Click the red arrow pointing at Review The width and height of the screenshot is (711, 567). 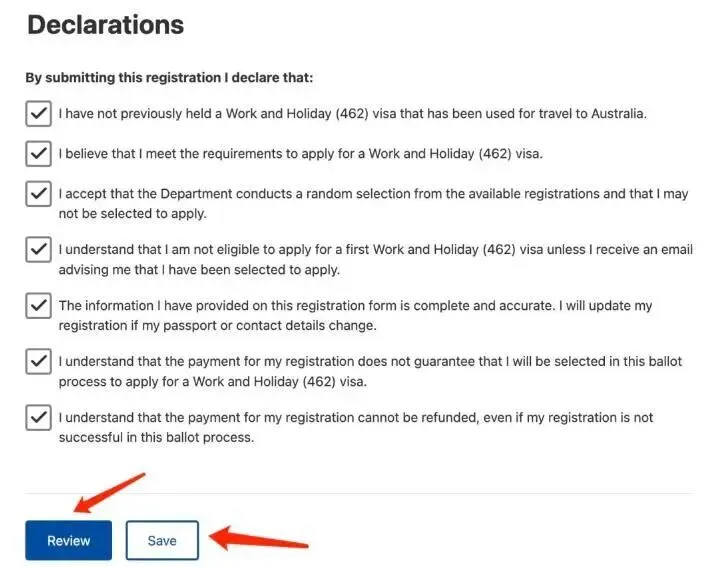pos(109,493)
